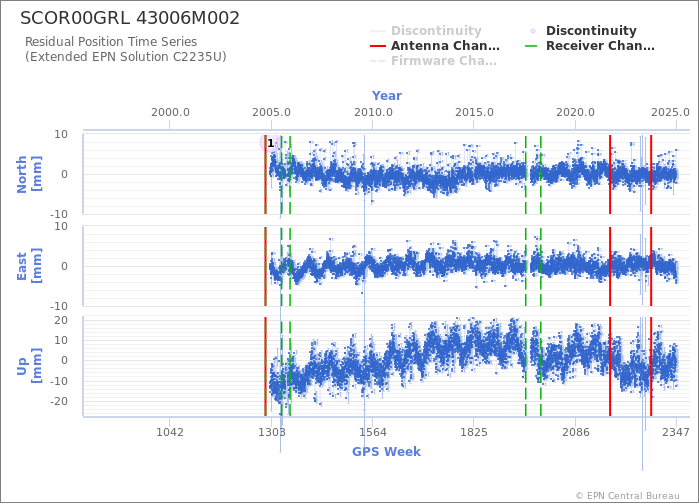Click the 2086 GPS week tick label
The image size is (700, 504).
point(575,432)
